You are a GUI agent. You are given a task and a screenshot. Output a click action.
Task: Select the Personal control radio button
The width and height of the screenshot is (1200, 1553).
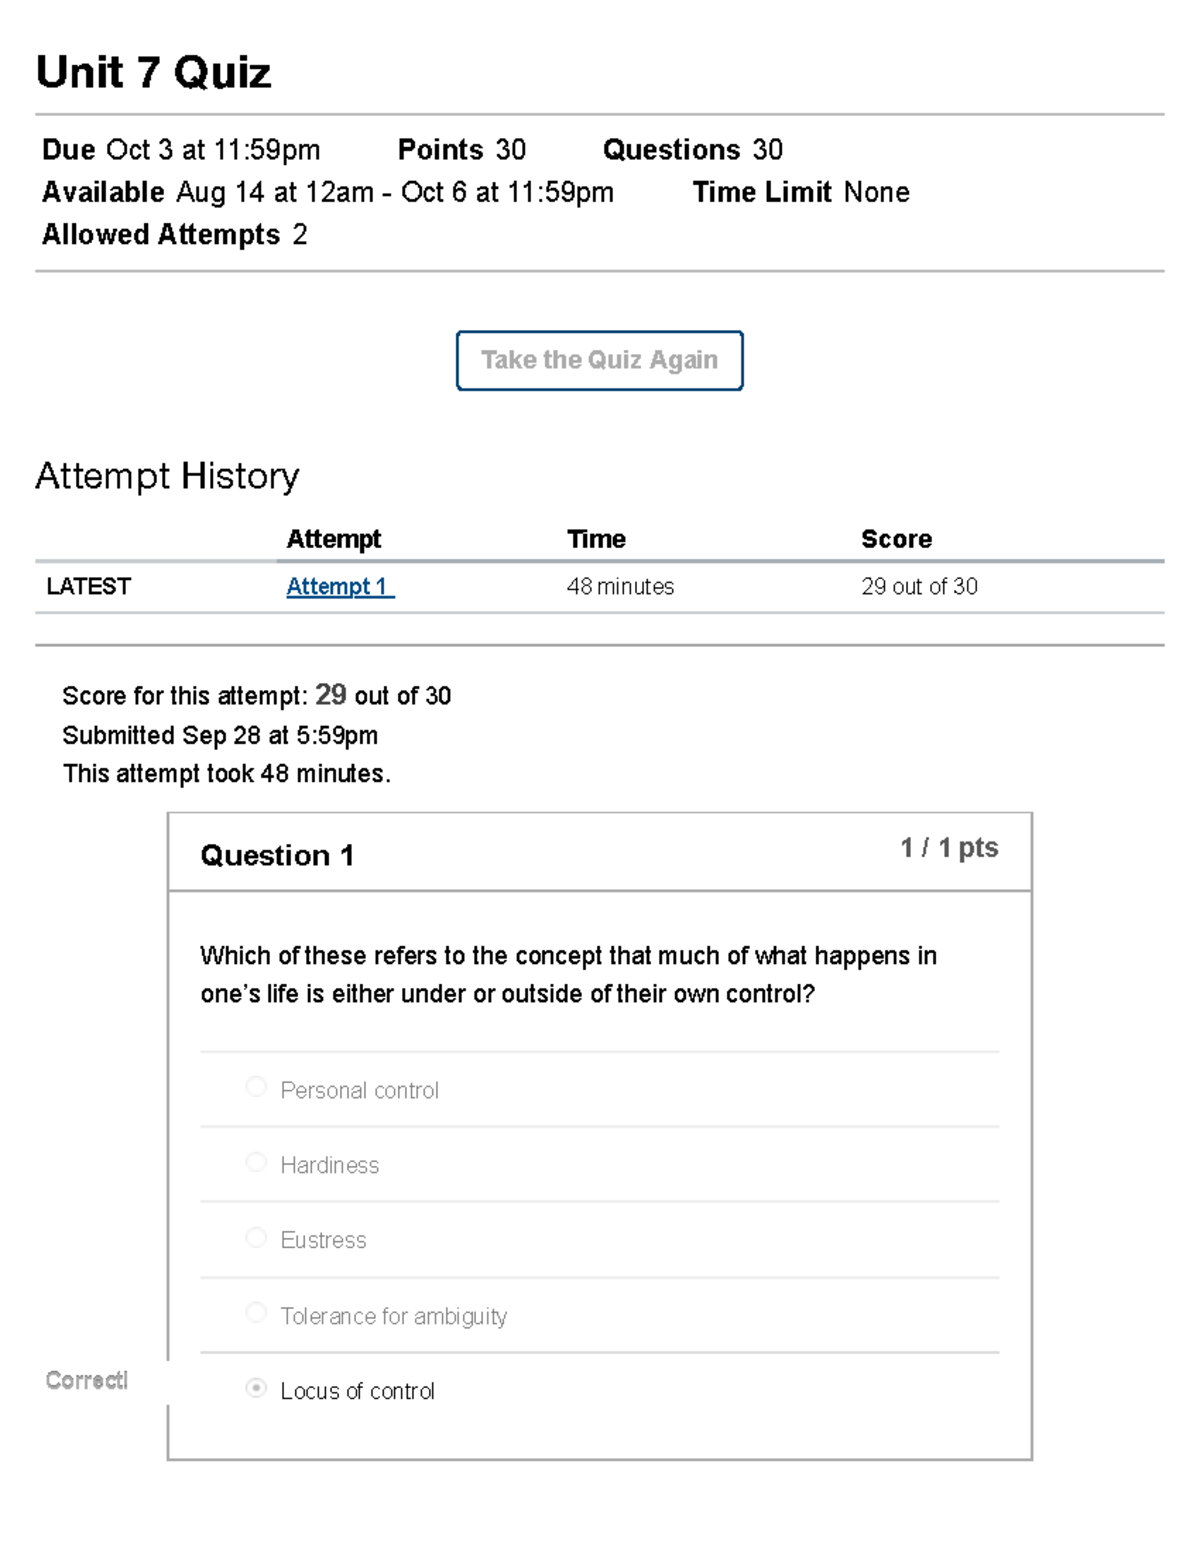pyautogui.click(x=256, y=1087)
